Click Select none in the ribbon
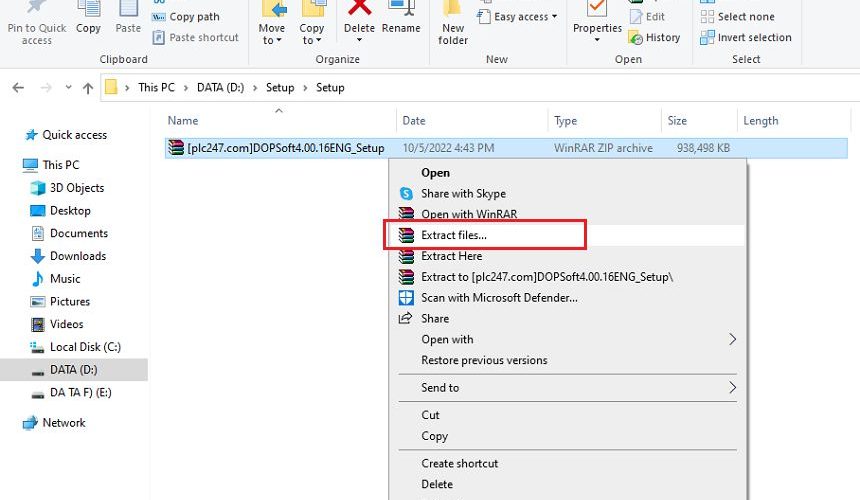 point(738,16)
